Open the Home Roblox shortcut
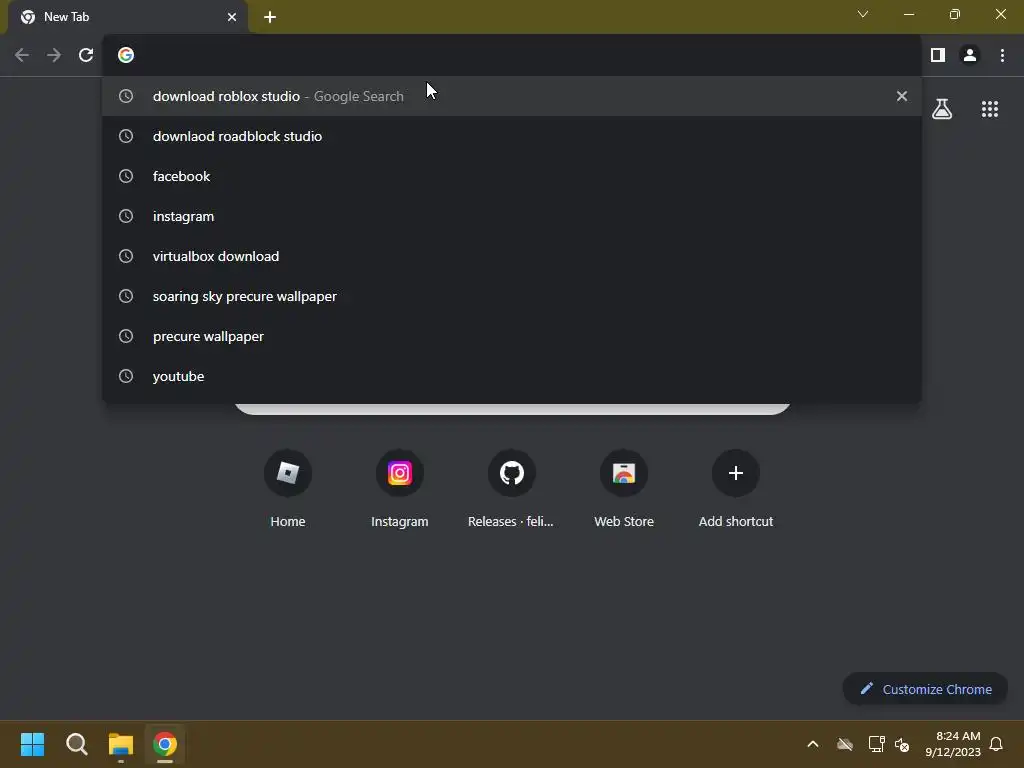The image size is (1024, 768). click(x=288, y=488)
